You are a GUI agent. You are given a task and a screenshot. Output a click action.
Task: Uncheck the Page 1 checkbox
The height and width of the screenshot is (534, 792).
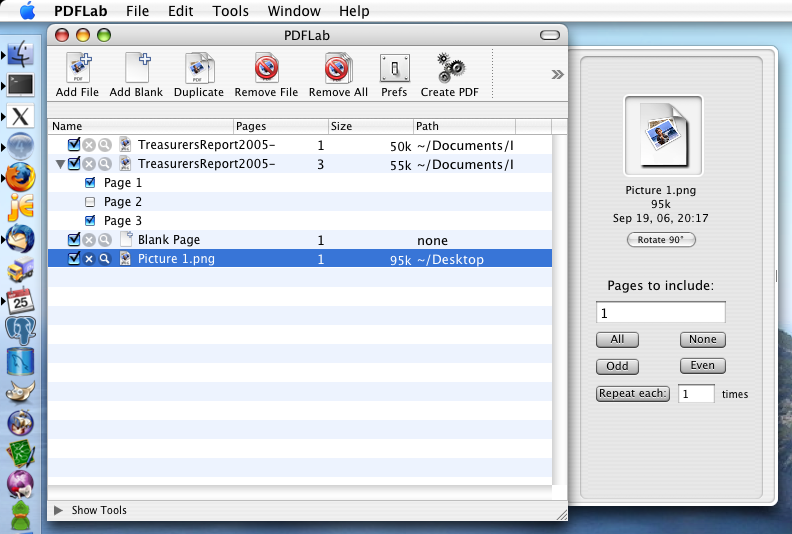90,182
